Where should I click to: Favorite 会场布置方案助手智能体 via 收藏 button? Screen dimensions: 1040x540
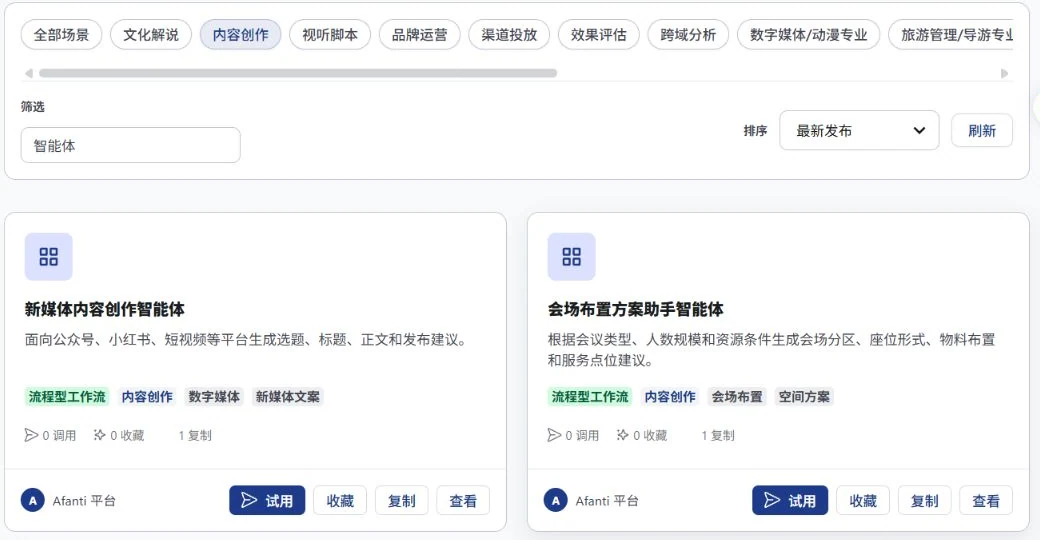[863, 500]
